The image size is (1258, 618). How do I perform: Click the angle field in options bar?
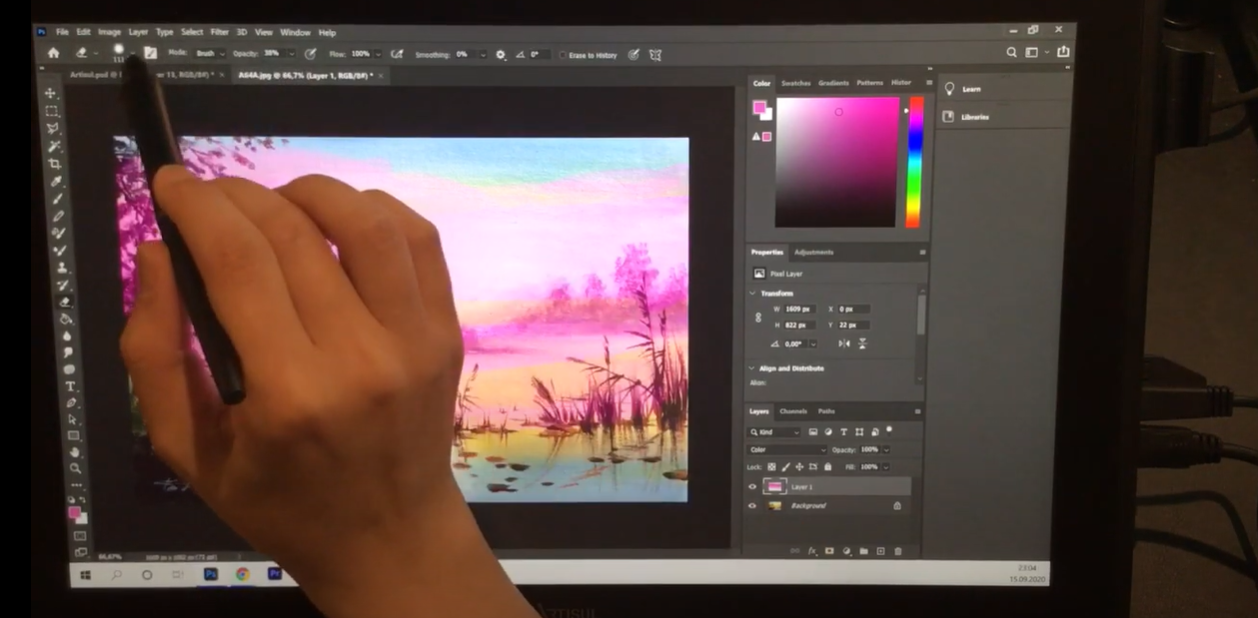click(538, 55)
